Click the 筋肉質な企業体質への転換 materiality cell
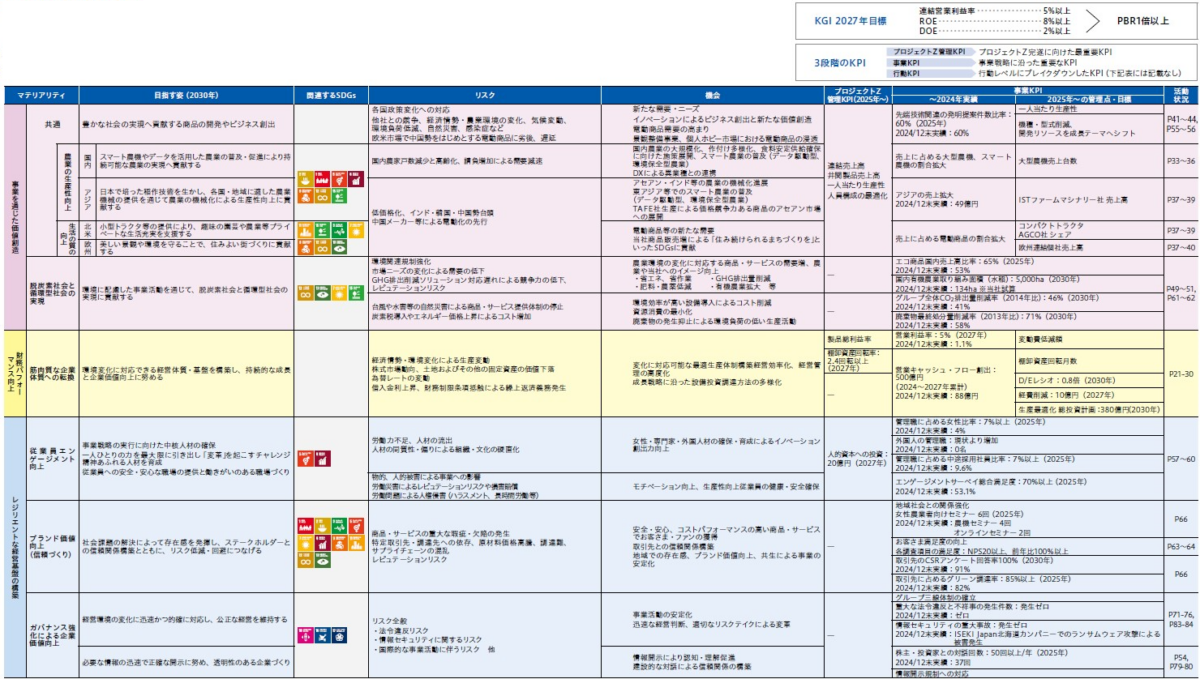This screenshot has width=1200, height=679. pos(54,372)
